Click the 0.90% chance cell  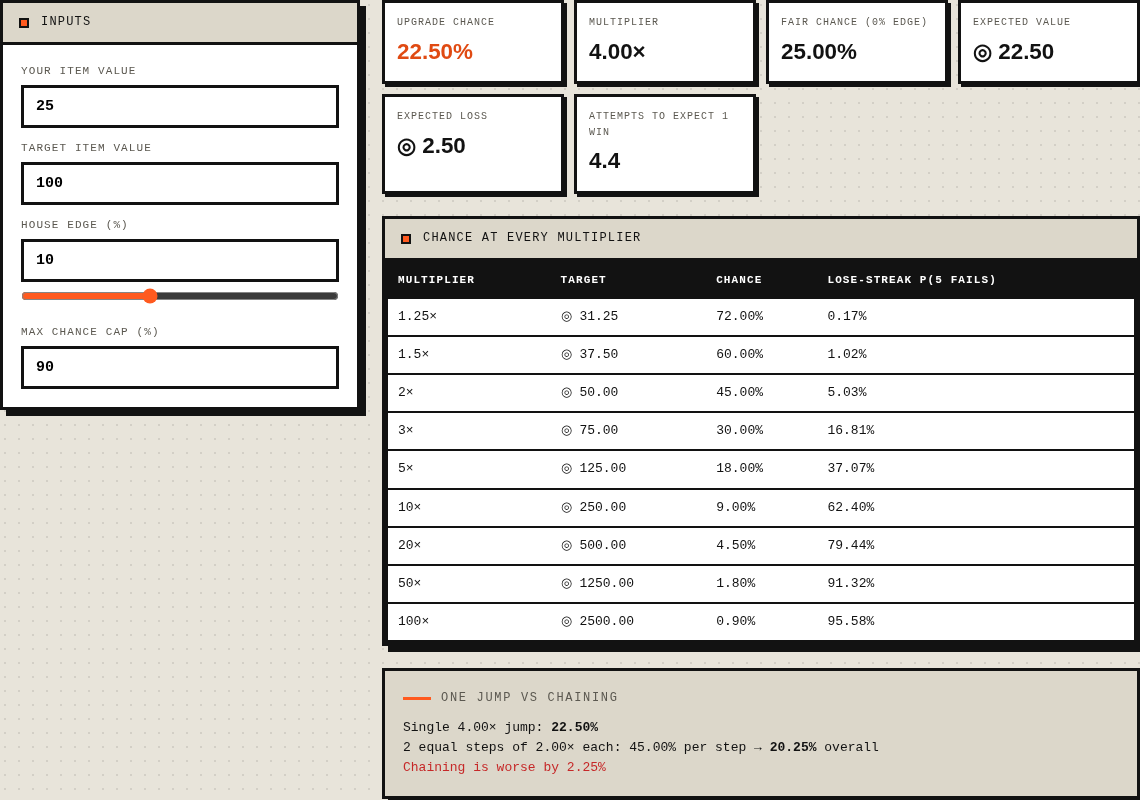[x=736, y=621]
